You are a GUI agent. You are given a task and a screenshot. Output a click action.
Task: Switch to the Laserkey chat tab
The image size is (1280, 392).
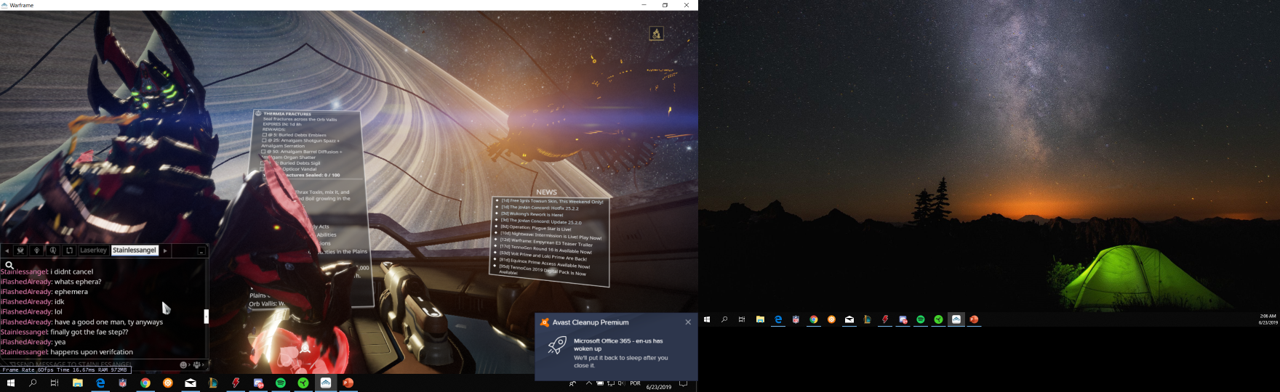[93, 250]
